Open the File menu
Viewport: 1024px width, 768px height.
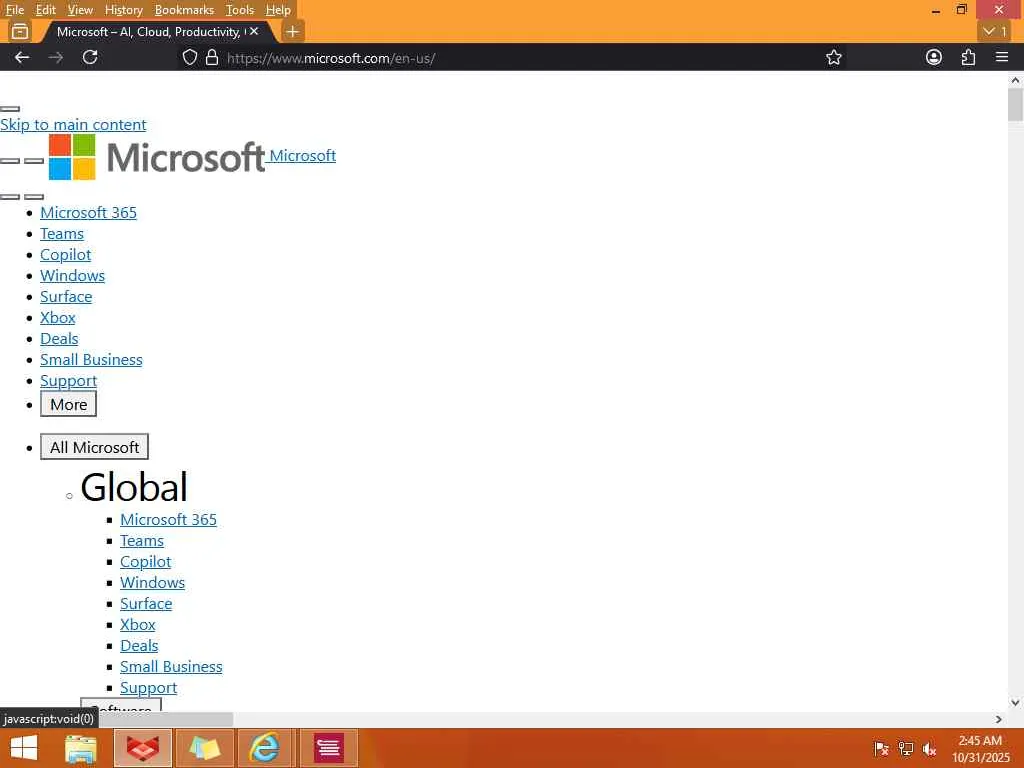[14, 10]
